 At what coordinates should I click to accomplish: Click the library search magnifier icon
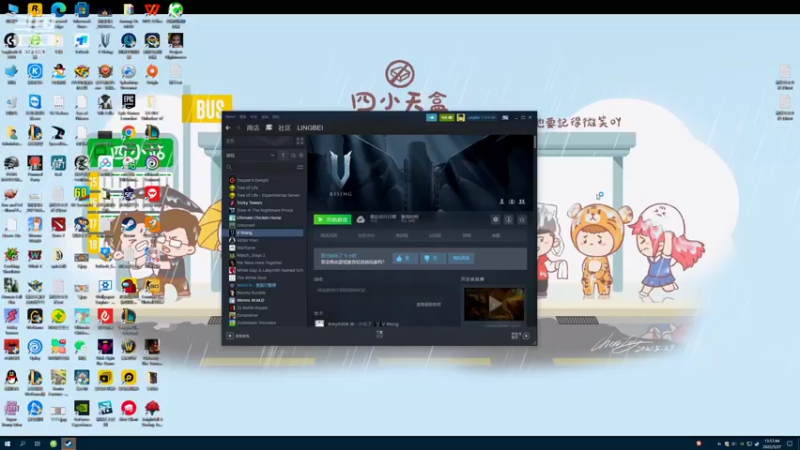click(x=229, y=167)
